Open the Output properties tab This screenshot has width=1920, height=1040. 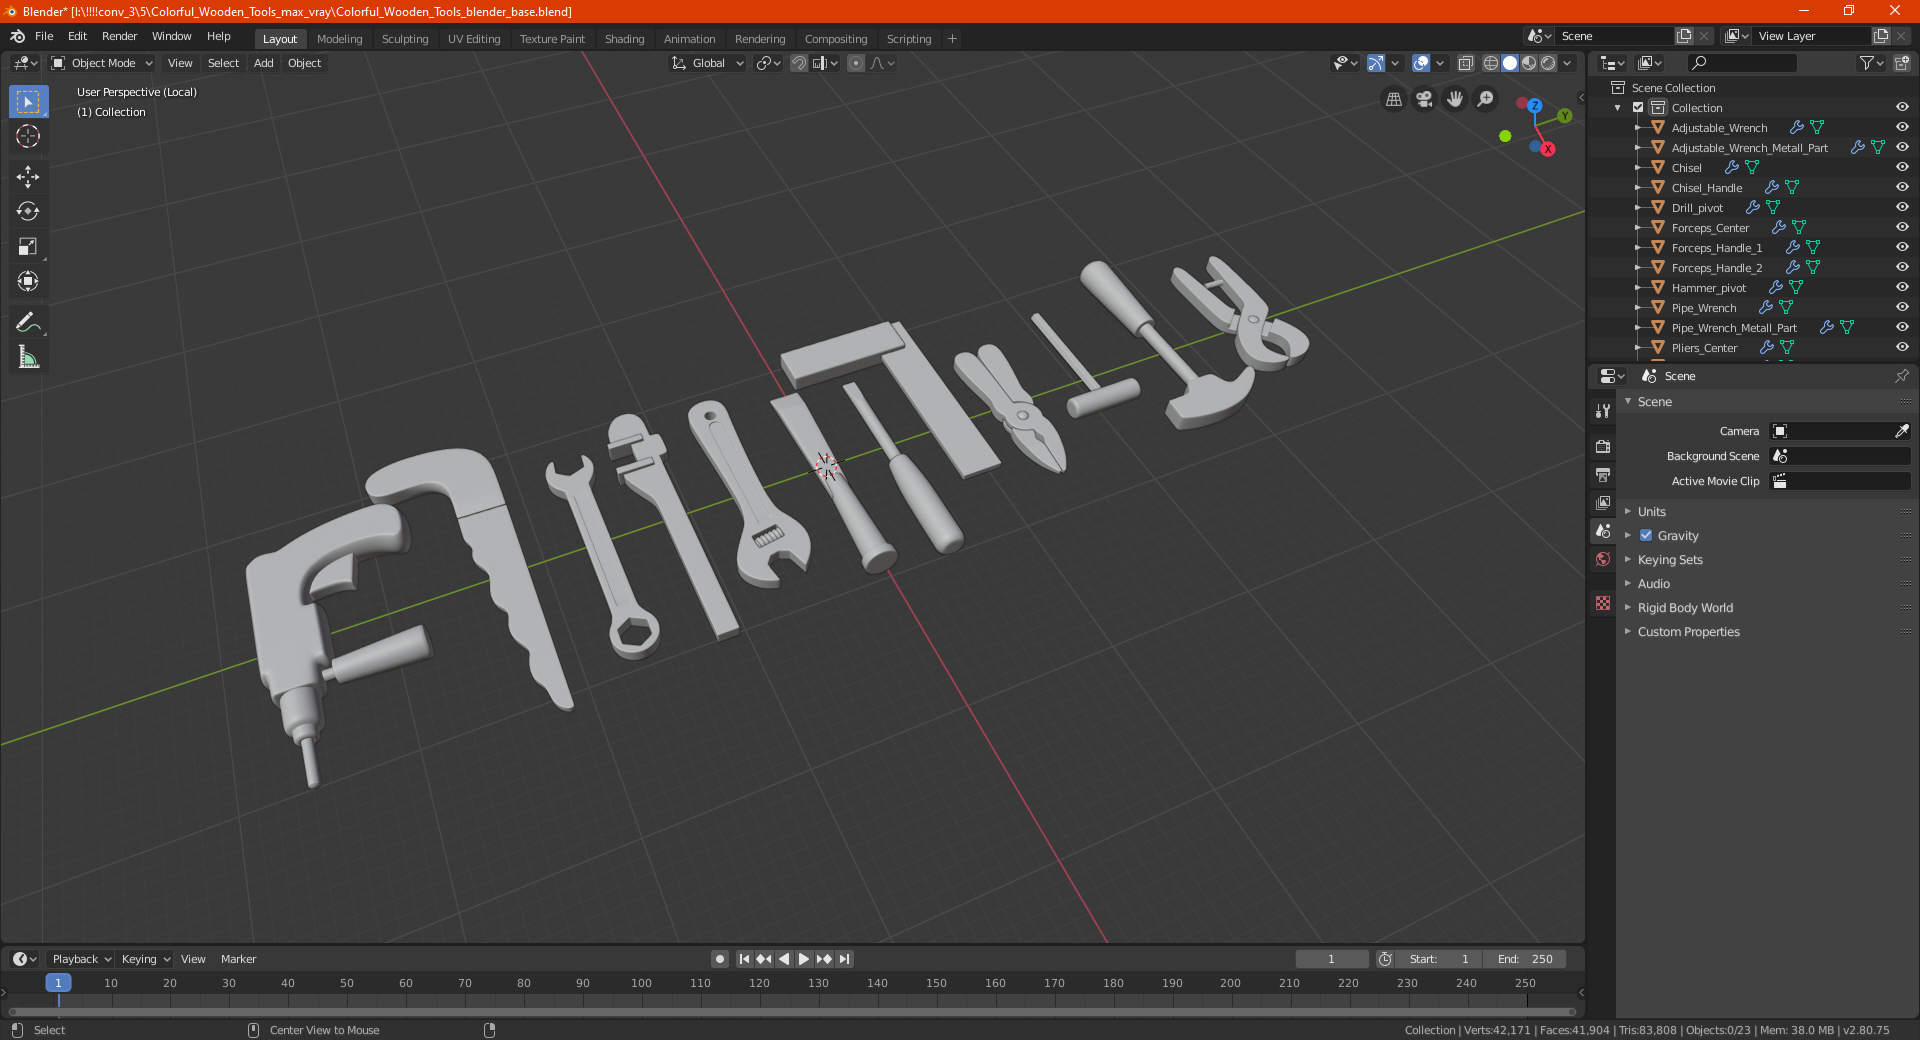tap(1603, 474)
